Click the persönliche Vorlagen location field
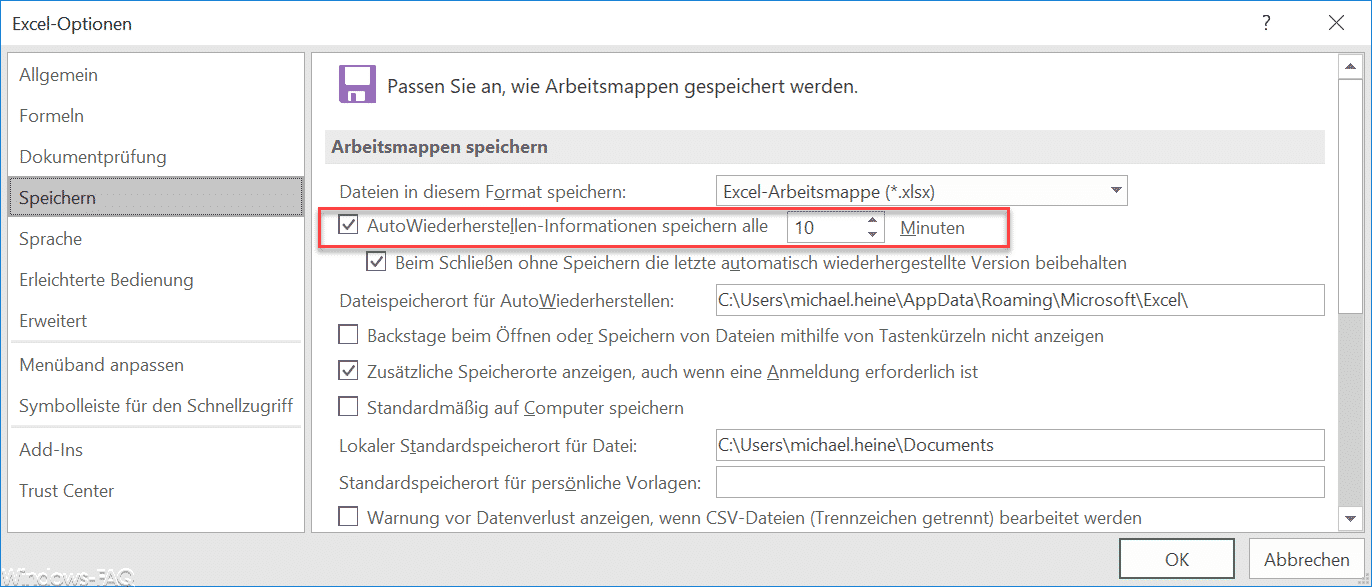The width and height of the screenshot is (1372, 587). [x=1020, y=482]
